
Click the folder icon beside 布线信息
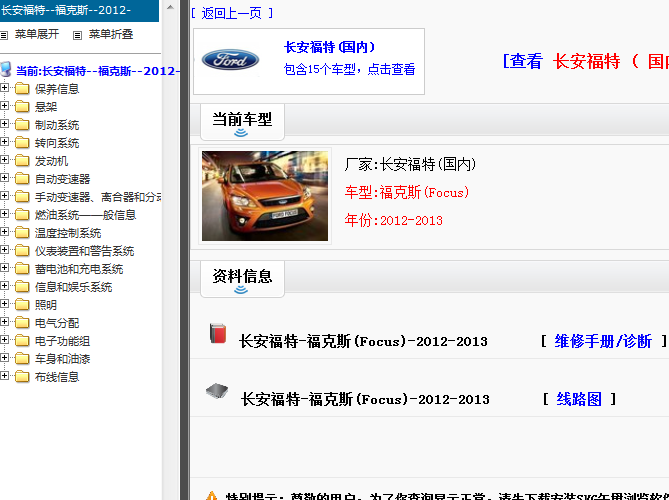coord(22,377)
